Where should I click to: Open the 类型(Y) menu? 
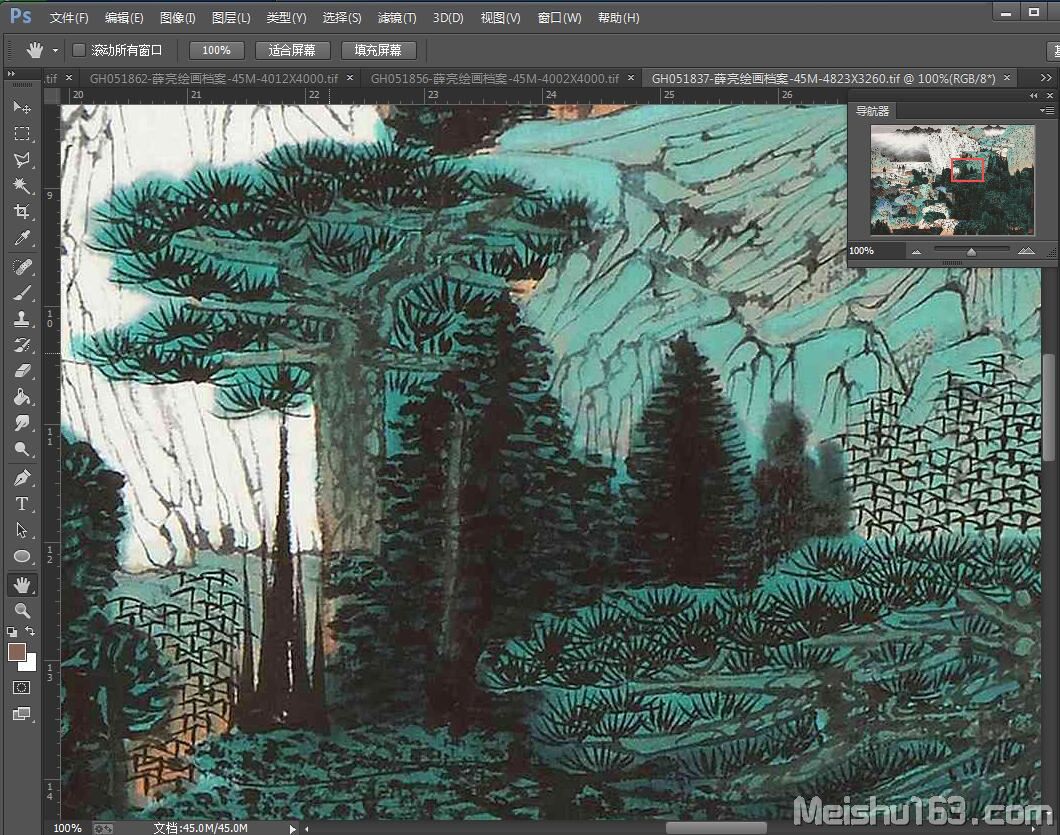pos(286,18)
